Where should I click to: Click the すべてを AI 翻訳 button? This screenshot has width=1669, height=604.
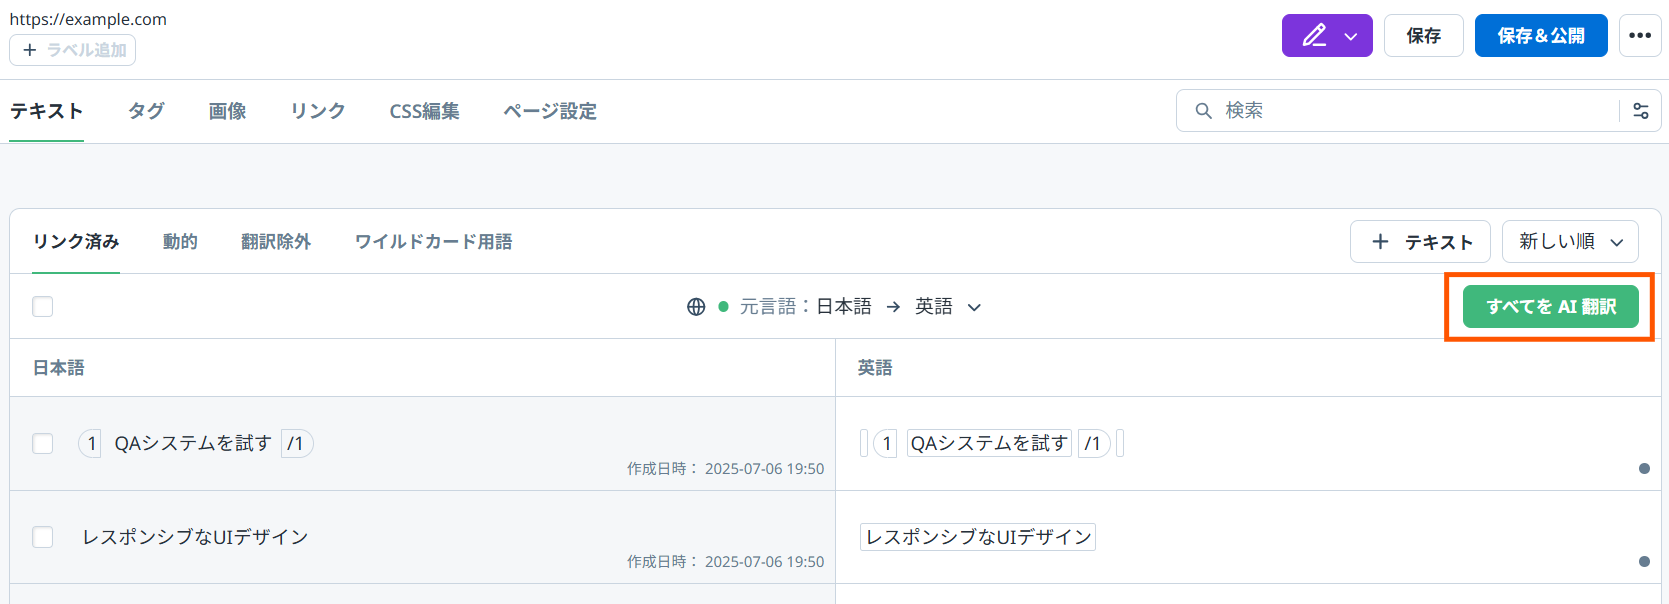[1550, 307]
